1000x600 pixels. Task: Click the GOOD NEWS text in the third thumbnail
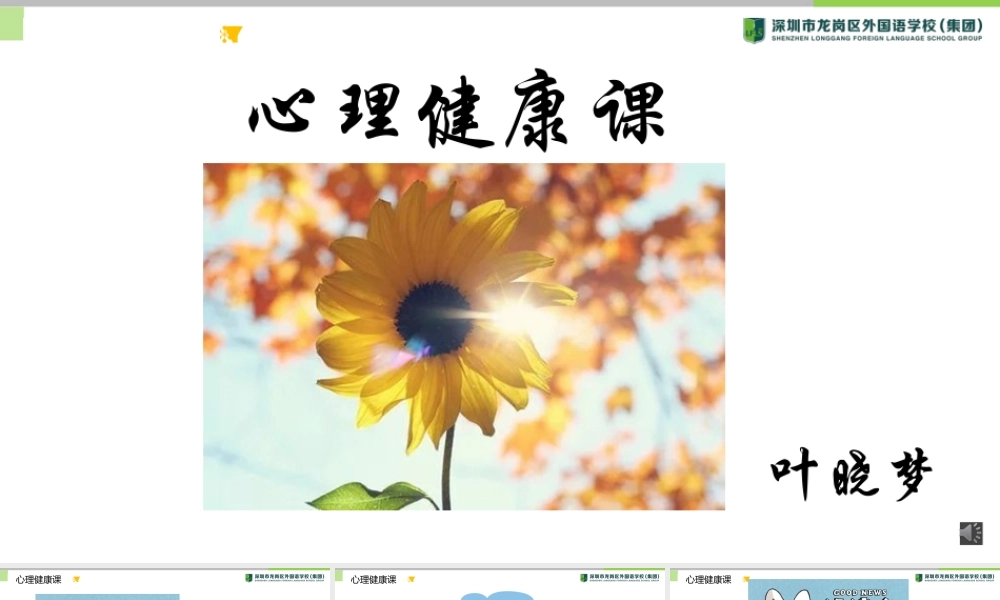click(860, 590)
